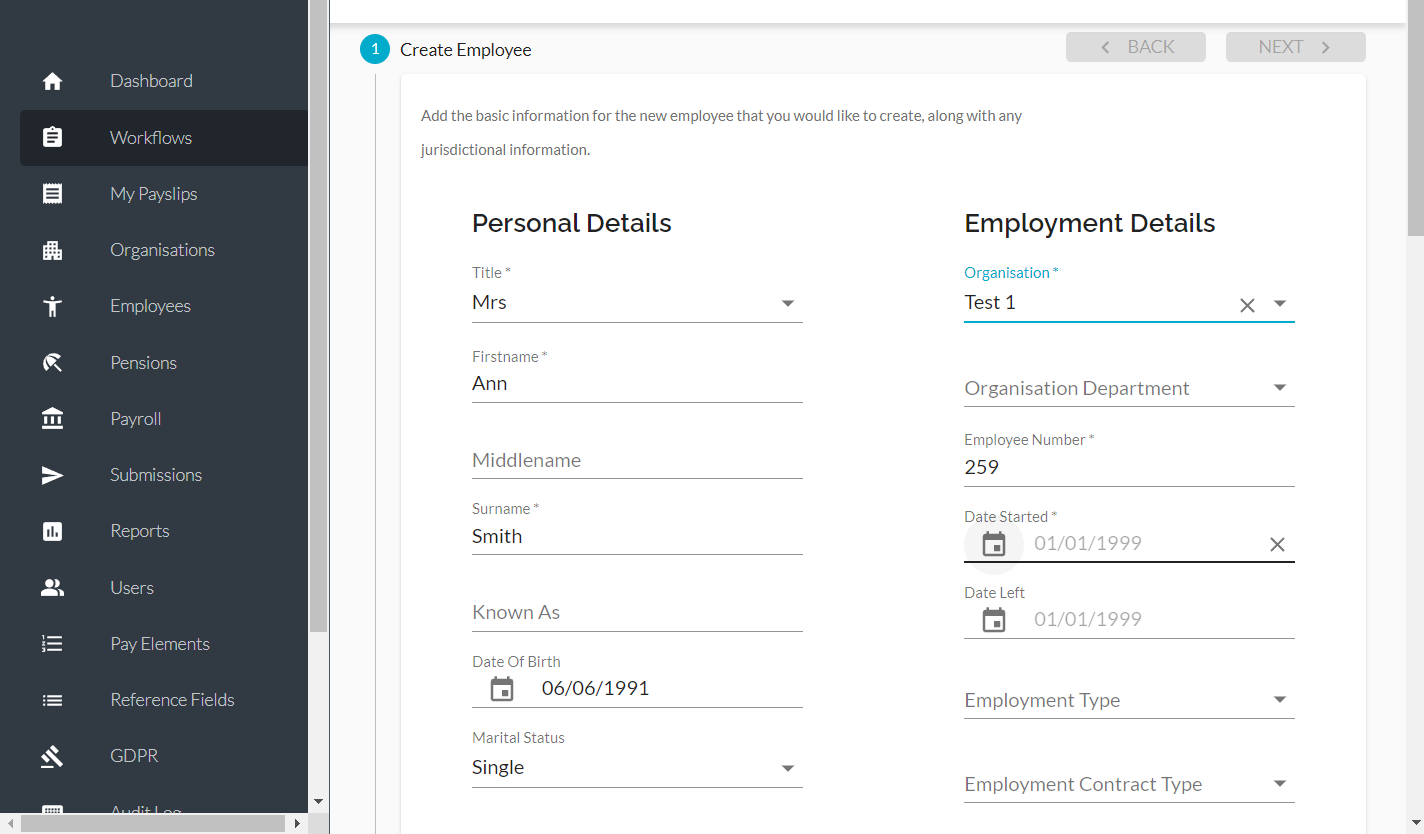Open the Marital Status dropdown

pyautogui.click(x=637, y=768)
